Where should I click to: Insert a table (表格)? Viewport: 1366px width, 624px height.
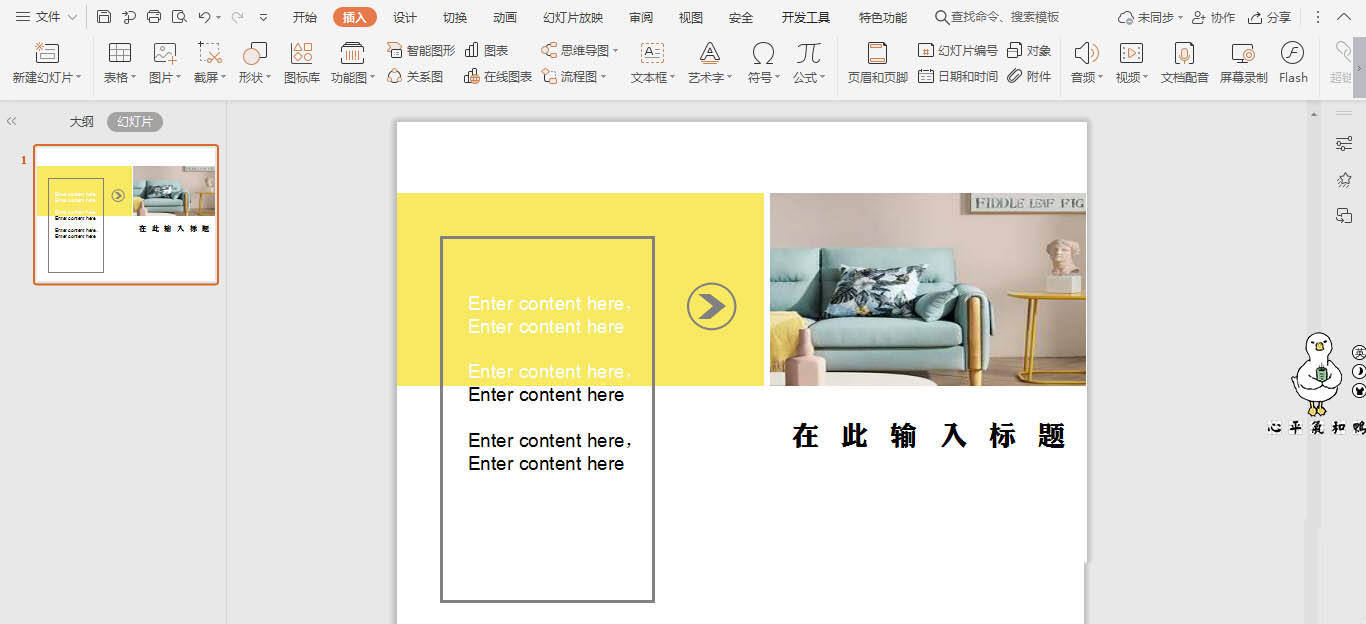tap(120, 62)
